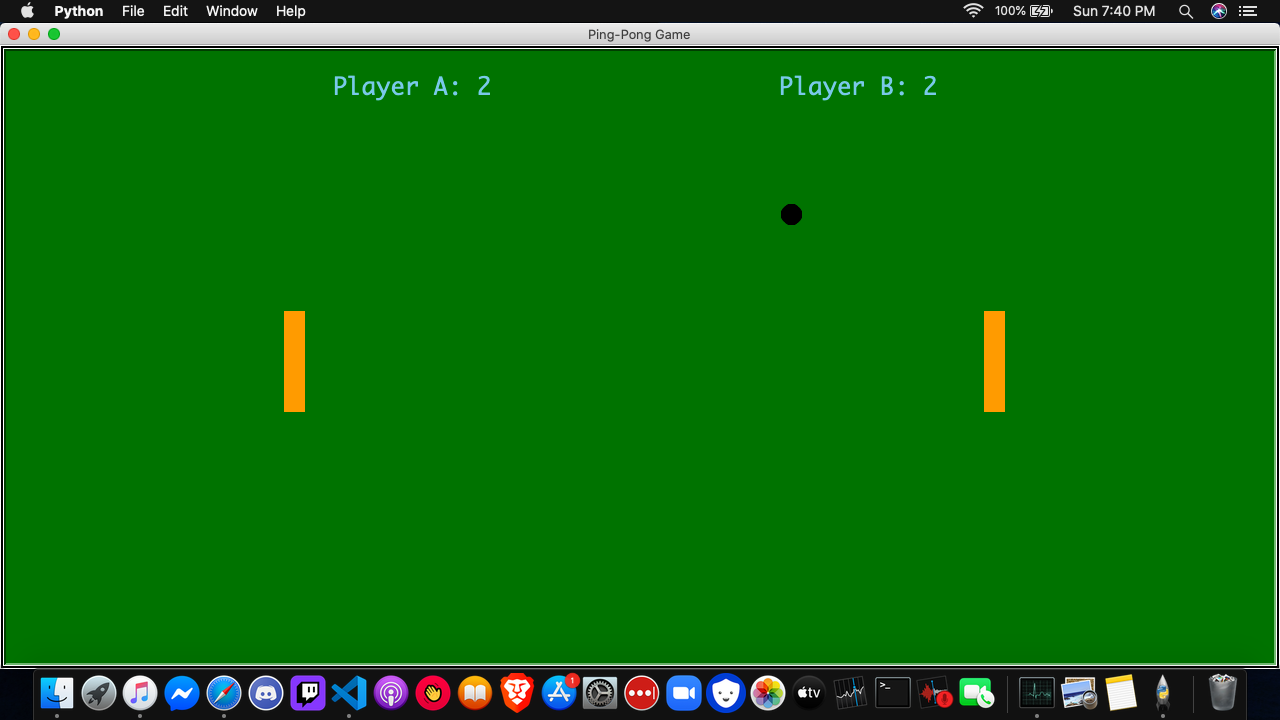The width and height of the screenshot is (1280, 720).
Task: Open Visual Studio Code from the dock
Action: (x=349, y=692)
